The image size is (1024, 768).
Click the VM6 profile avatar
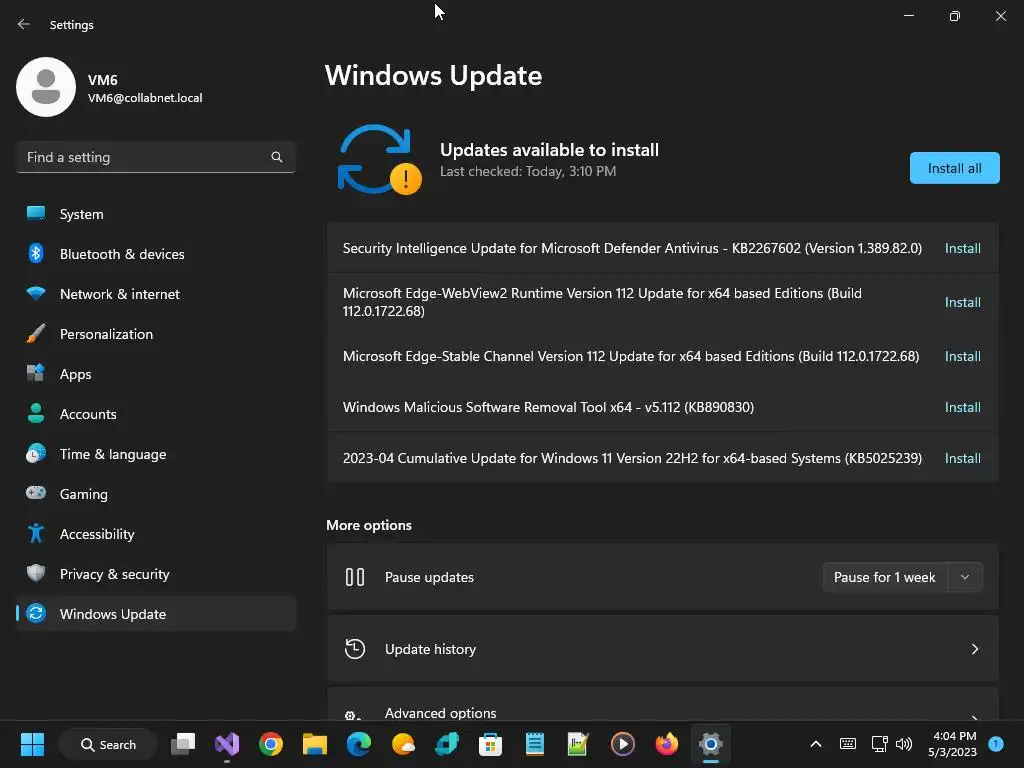click(46, 87)
